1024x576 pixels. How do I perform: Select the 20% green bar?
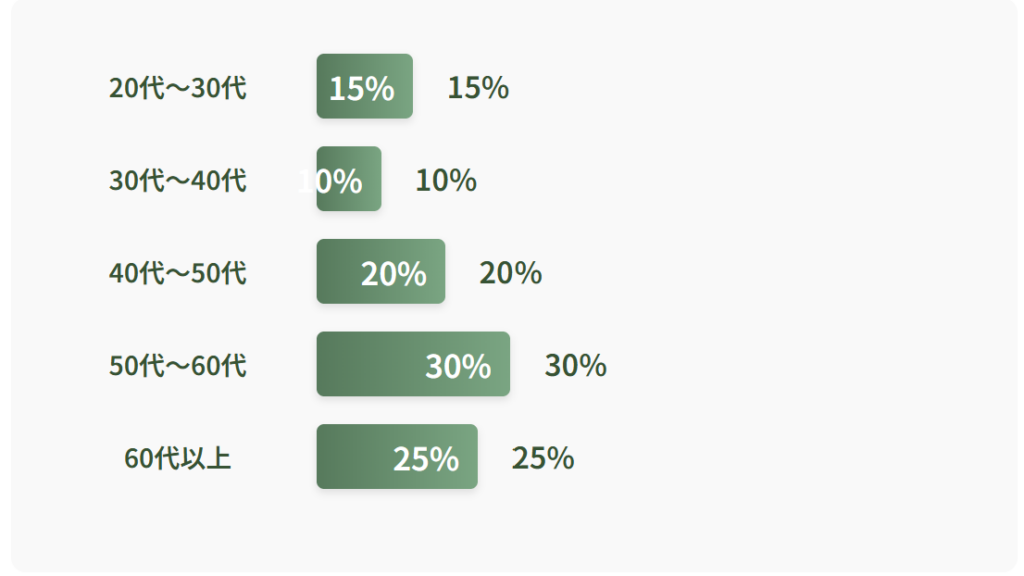point(381,272)
